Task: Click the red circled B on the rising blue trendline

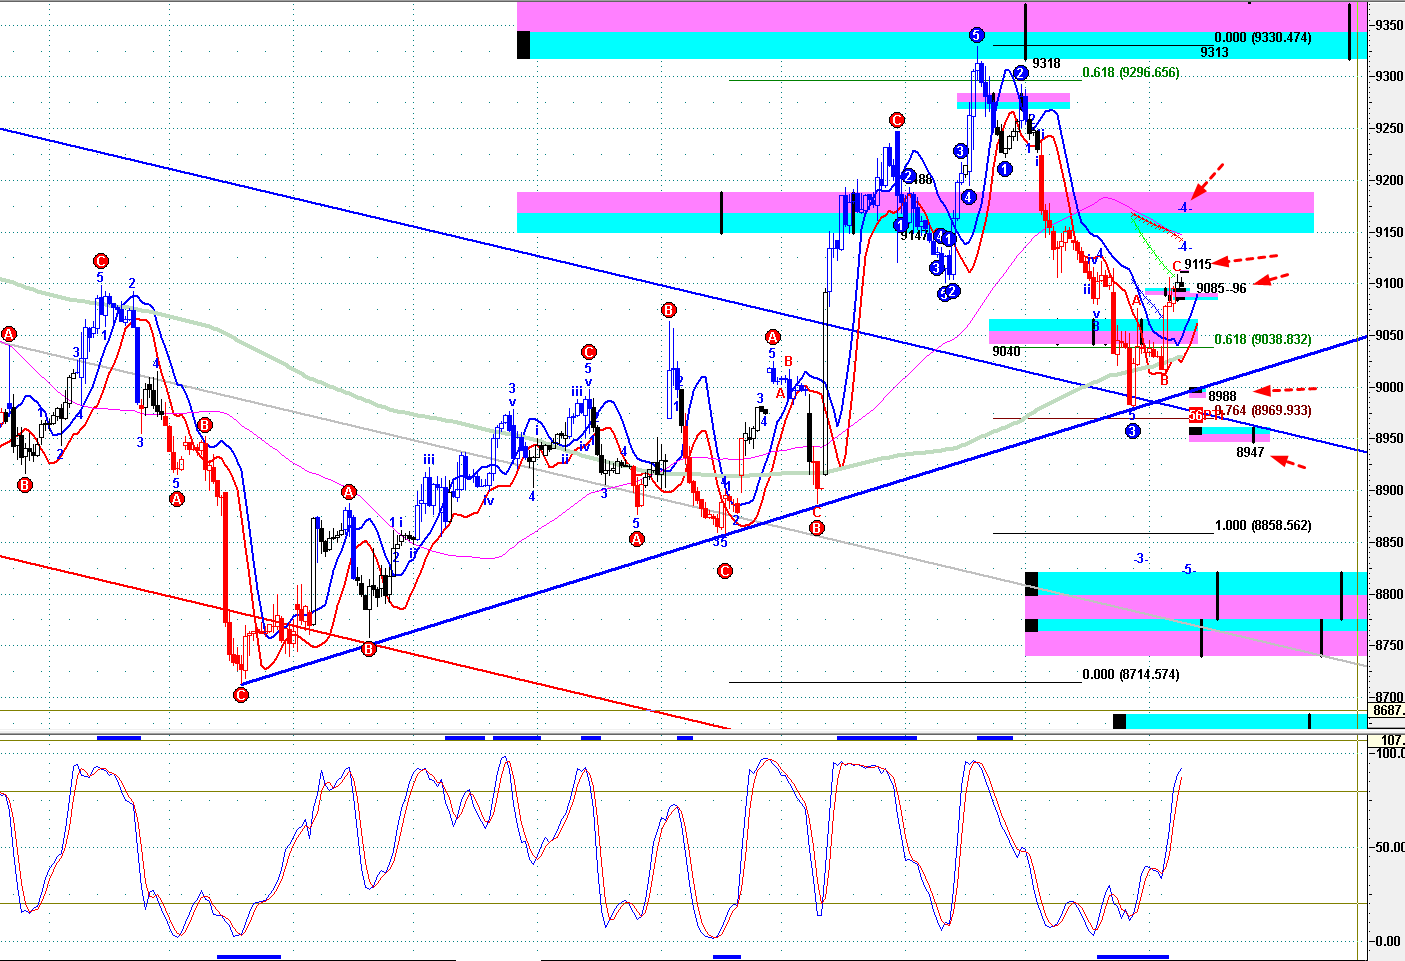Action: click(368, 649)
